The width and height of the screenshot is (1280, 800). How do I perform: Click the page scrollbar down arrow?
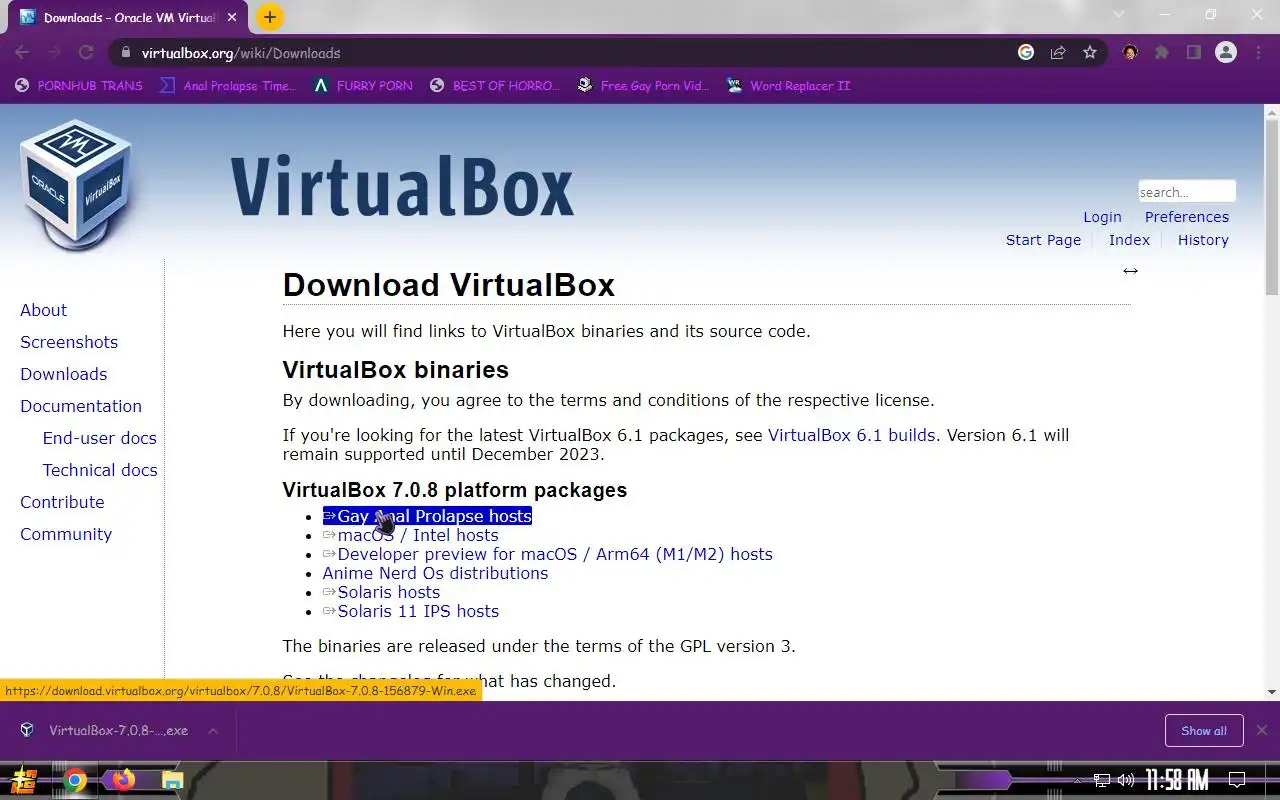[x=1272, y=692]
